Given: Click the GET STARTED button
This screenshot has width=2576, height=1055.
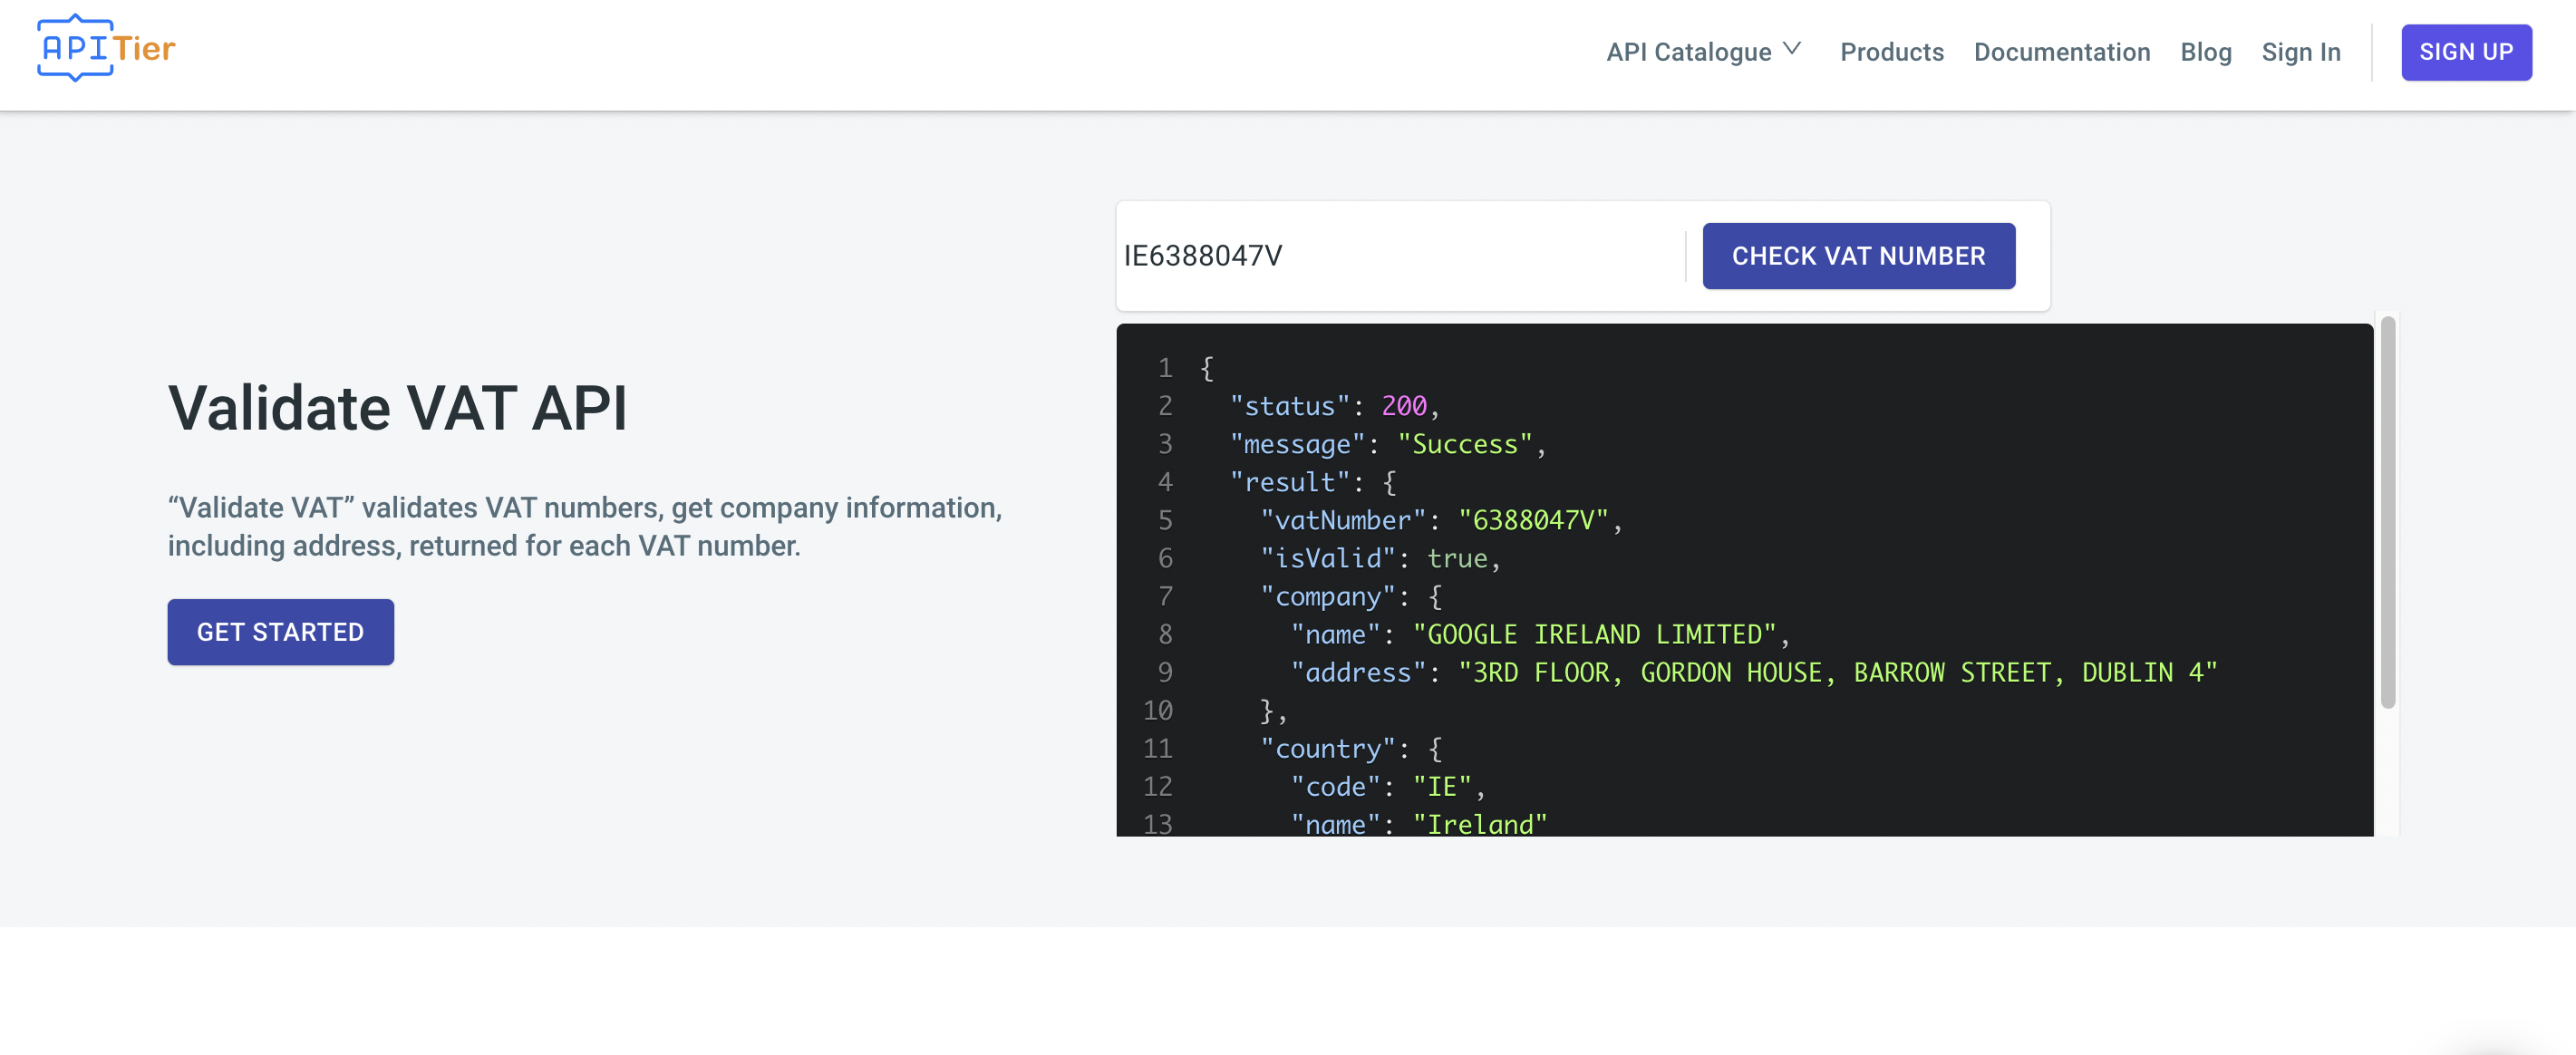Looking at the screenshot, I should (280, 632).
